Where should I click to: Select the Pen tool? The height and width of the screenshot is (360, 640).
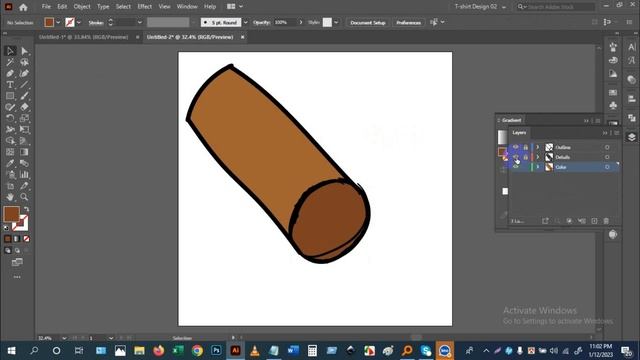(x=10, y=73)
